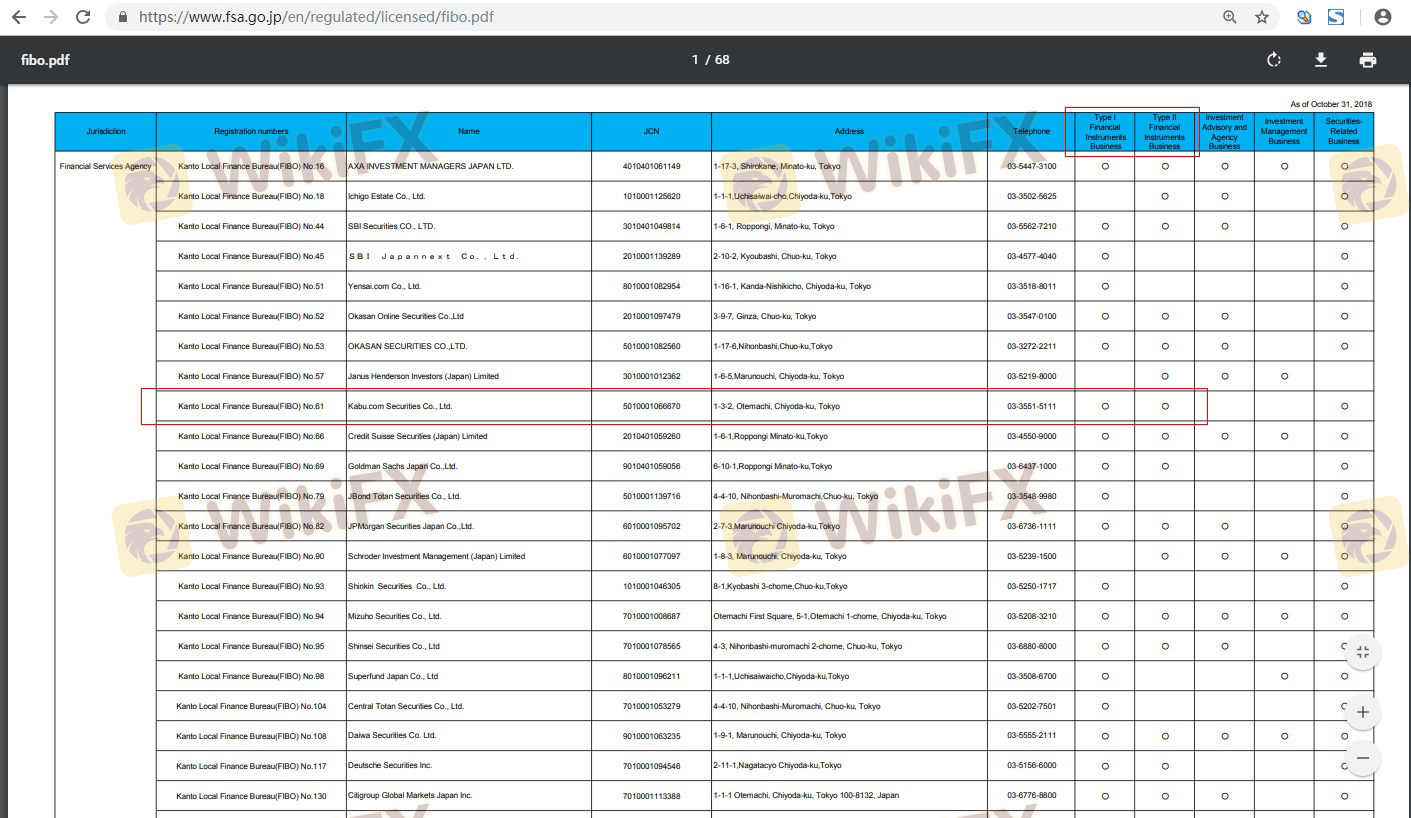
Task: Zoom out using the minus button
Action: coord(1362,758)
